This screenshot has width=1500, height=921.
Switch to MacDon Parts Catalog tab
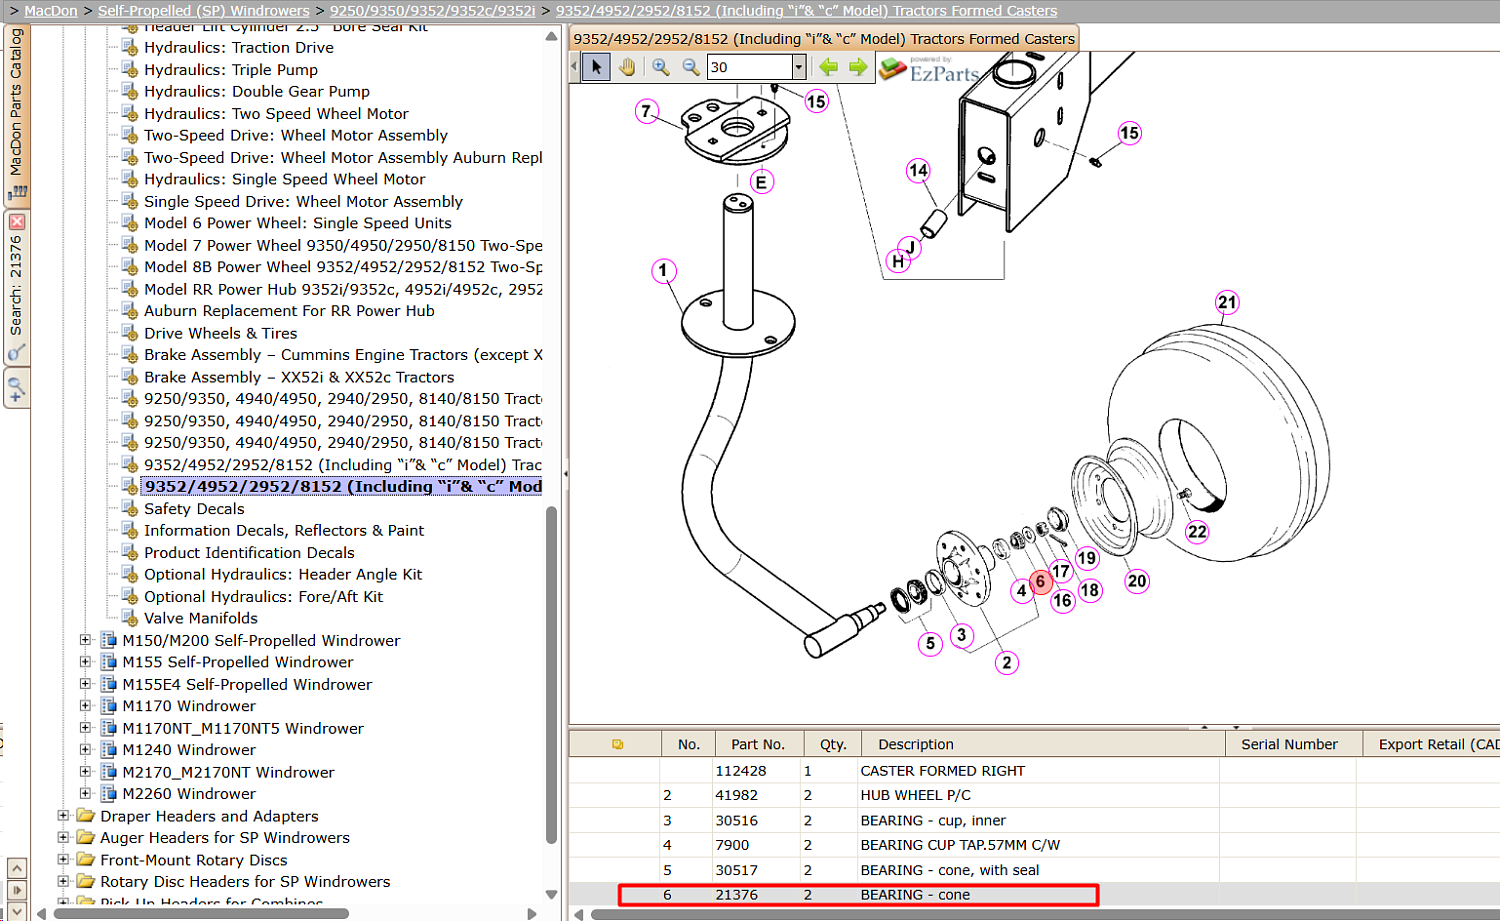(16, 112)
